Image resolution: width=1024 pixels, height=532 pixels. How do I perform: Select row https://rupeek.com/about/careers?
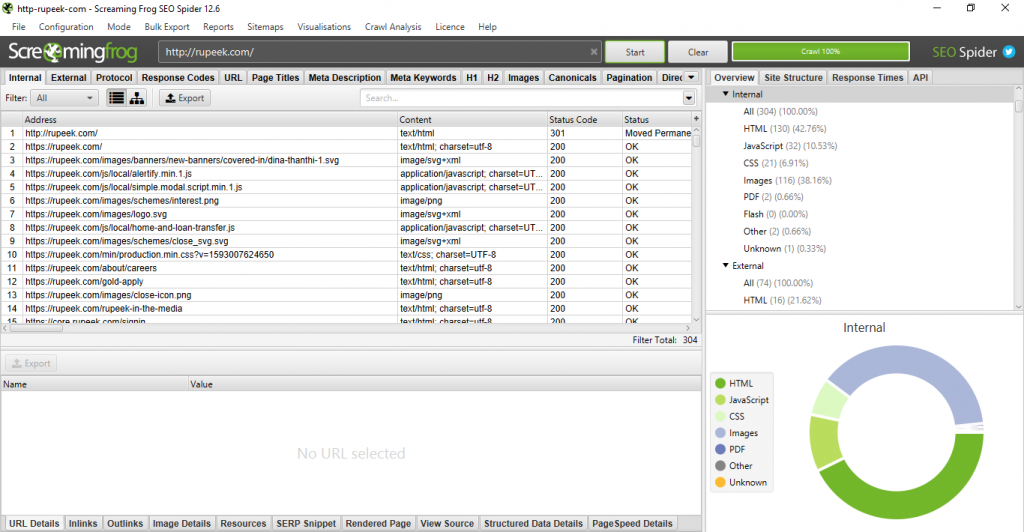(x=346, y=268)
